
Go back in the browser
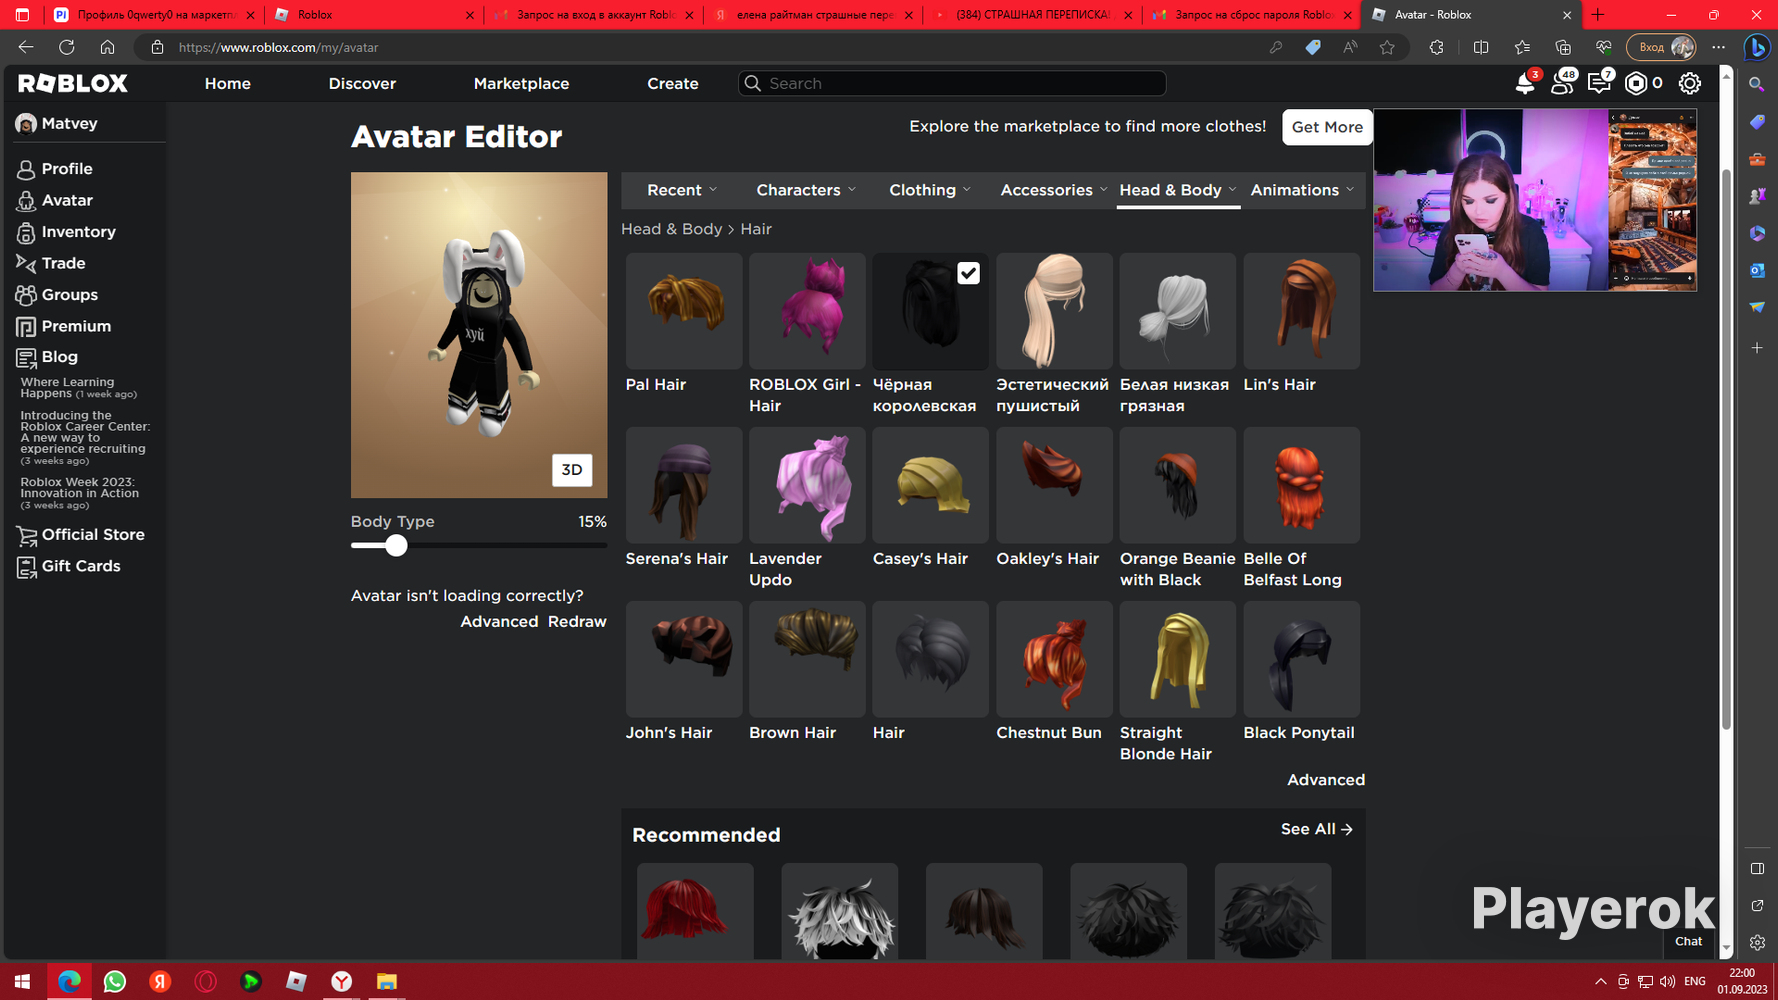26,47
